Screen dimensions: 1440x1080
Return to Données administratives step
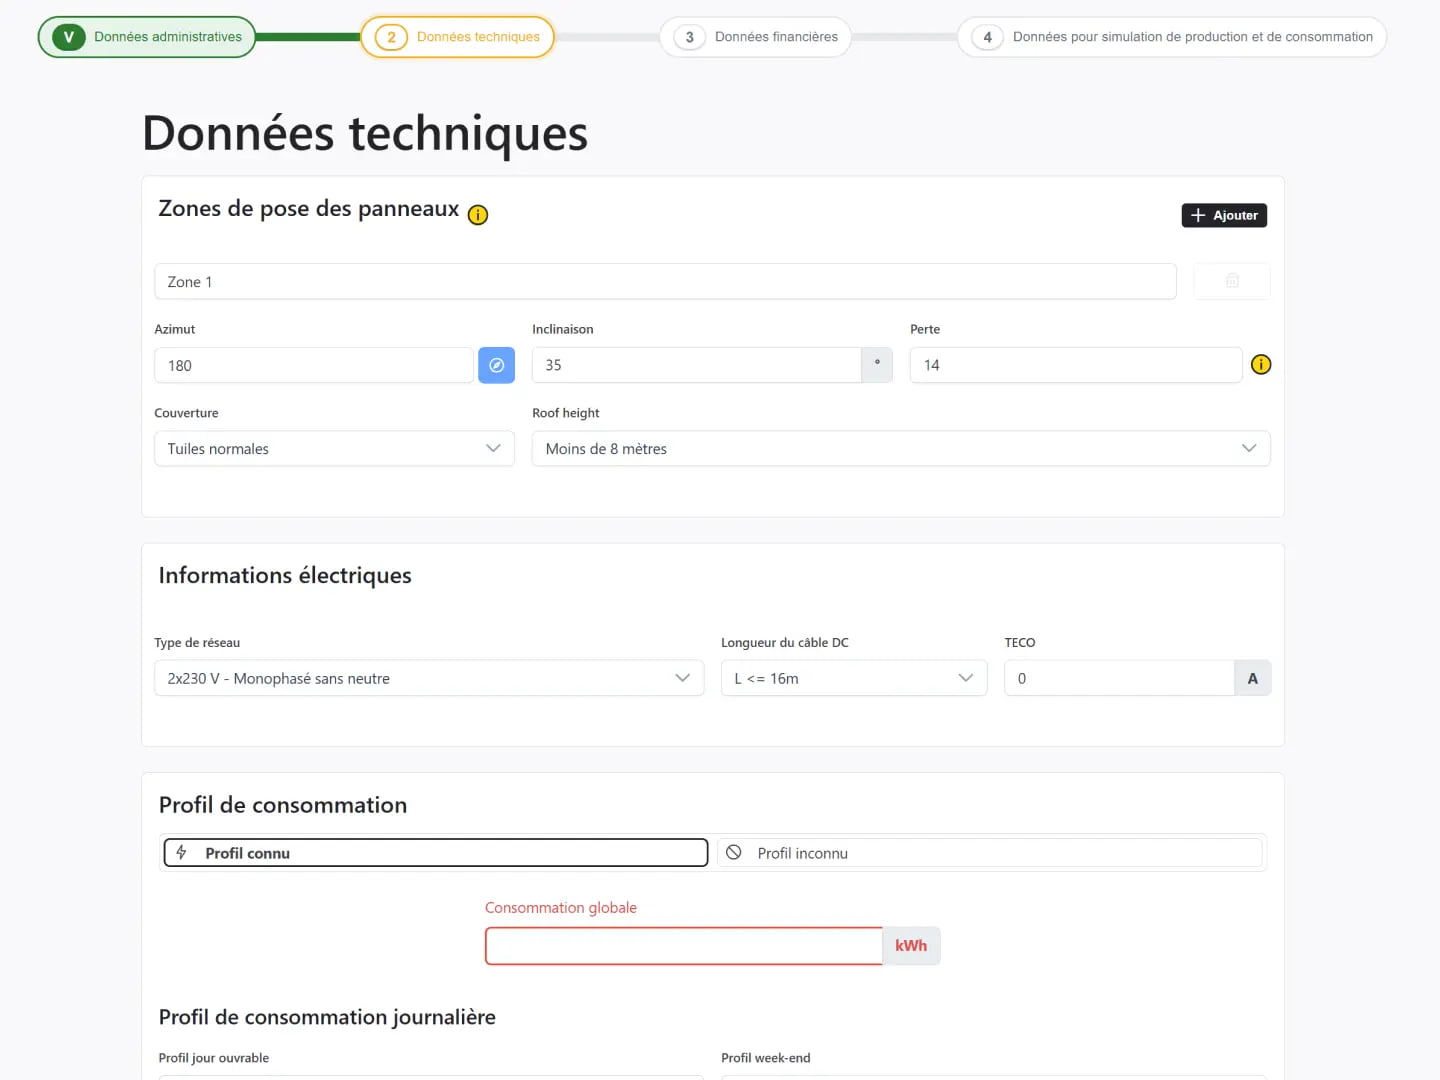147,37
